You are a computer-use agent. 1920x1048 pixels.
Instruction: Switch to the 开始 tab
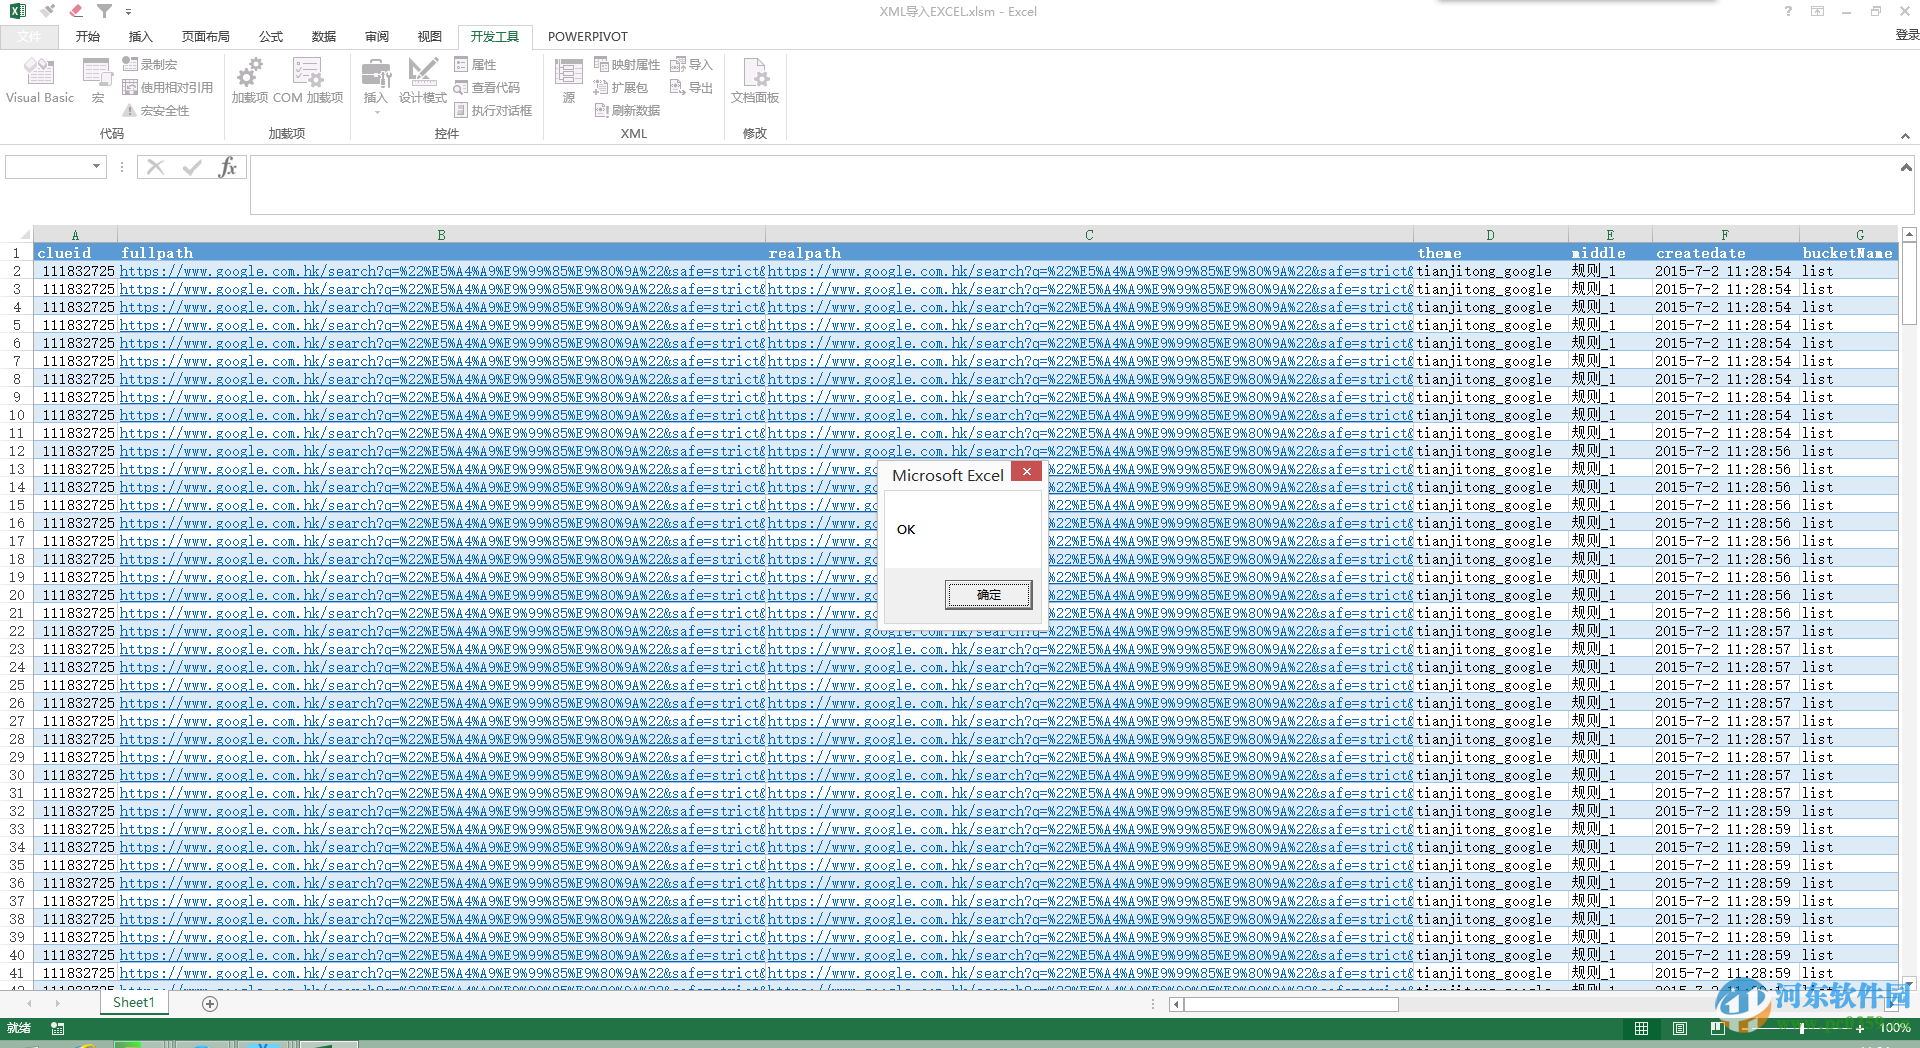point(88,37)
